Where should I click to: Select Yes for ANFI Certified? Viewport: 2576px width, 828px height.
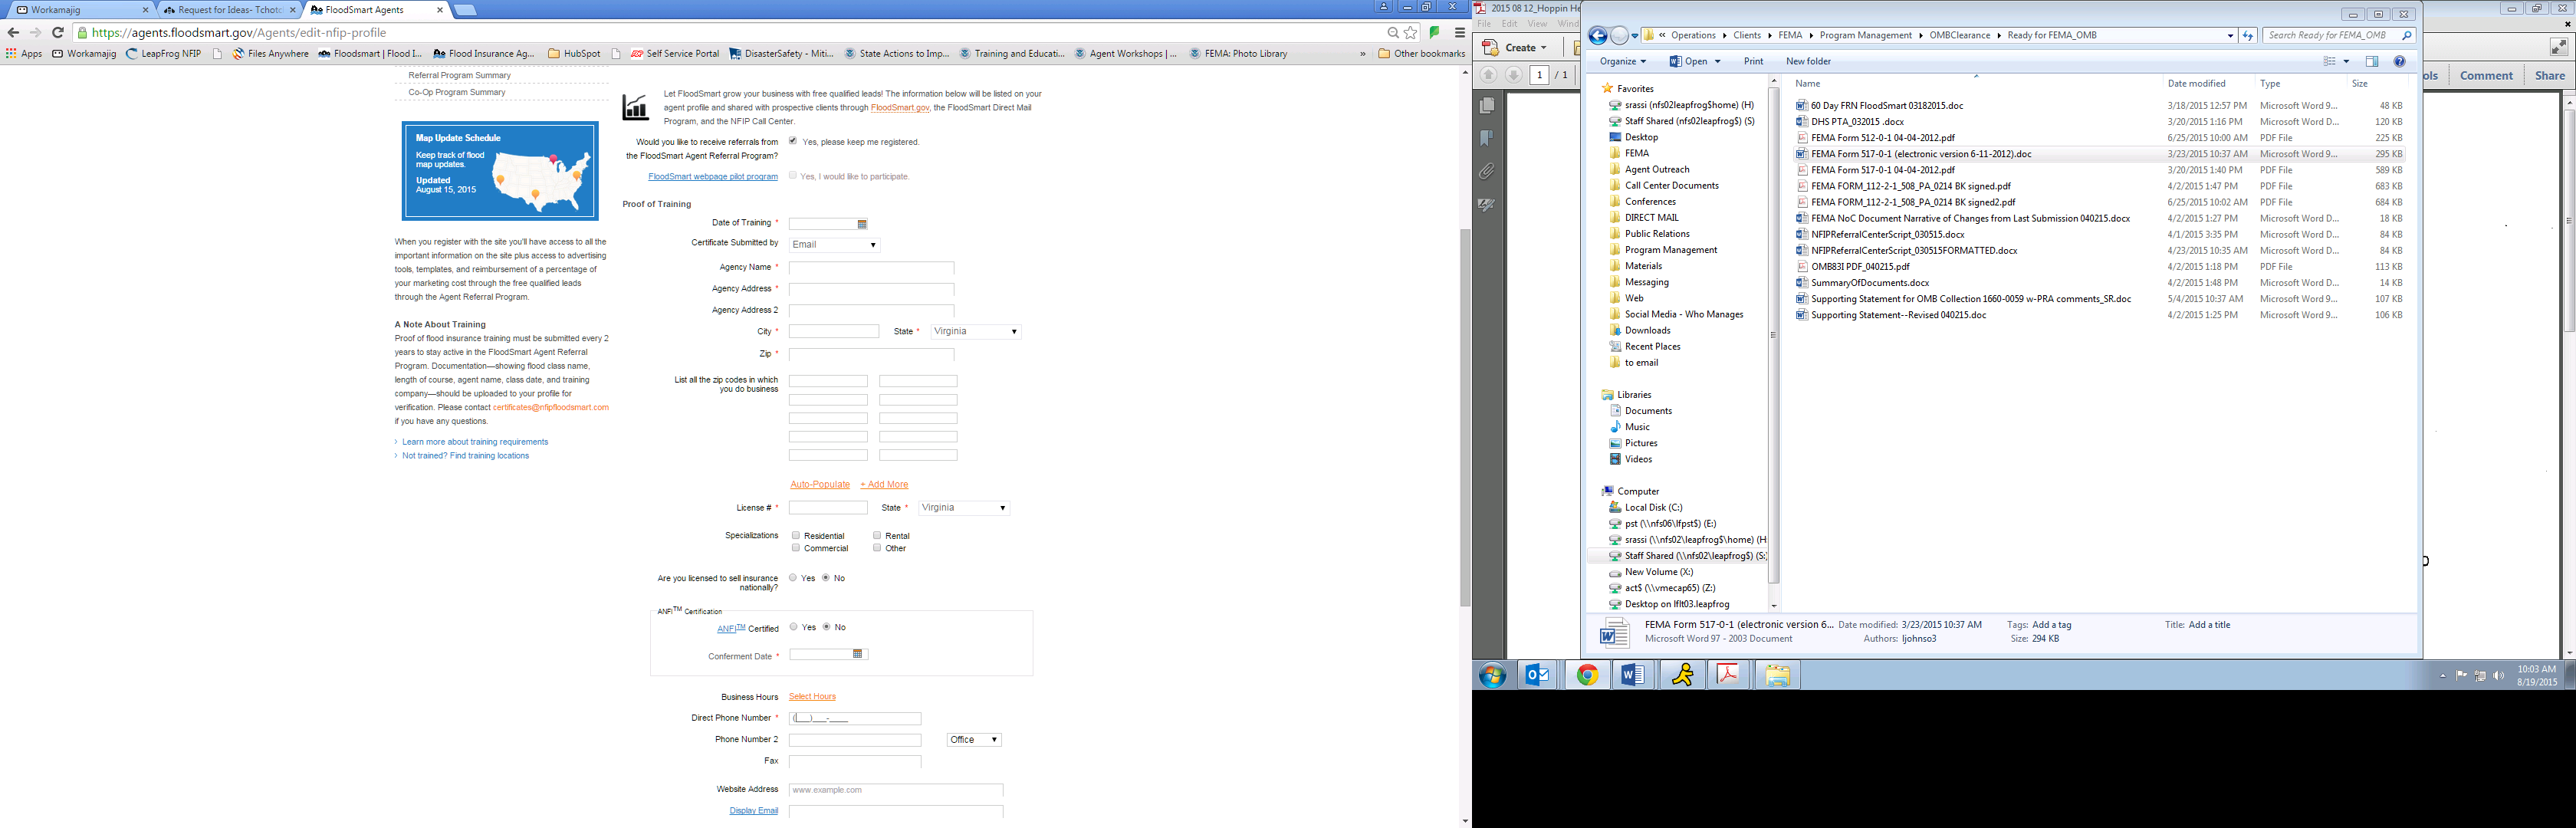point(793,627)
